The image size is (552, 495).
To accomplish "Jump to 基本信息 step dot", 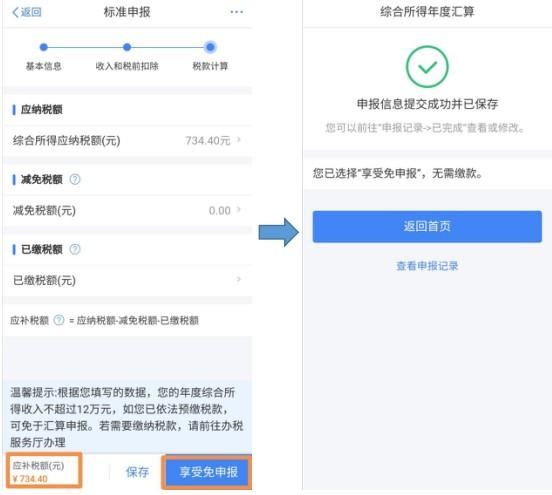I will pos(44,47).
